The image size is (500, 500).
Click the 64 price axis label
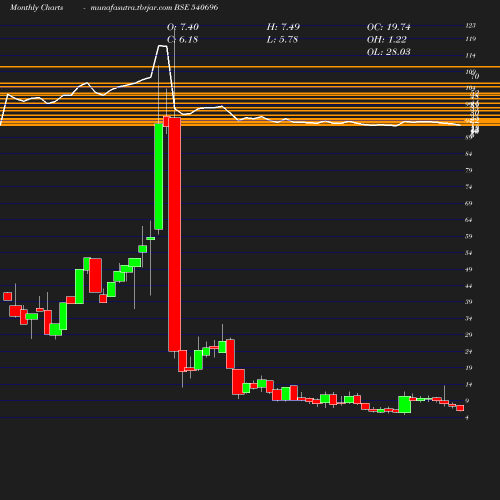coord(469,220)
